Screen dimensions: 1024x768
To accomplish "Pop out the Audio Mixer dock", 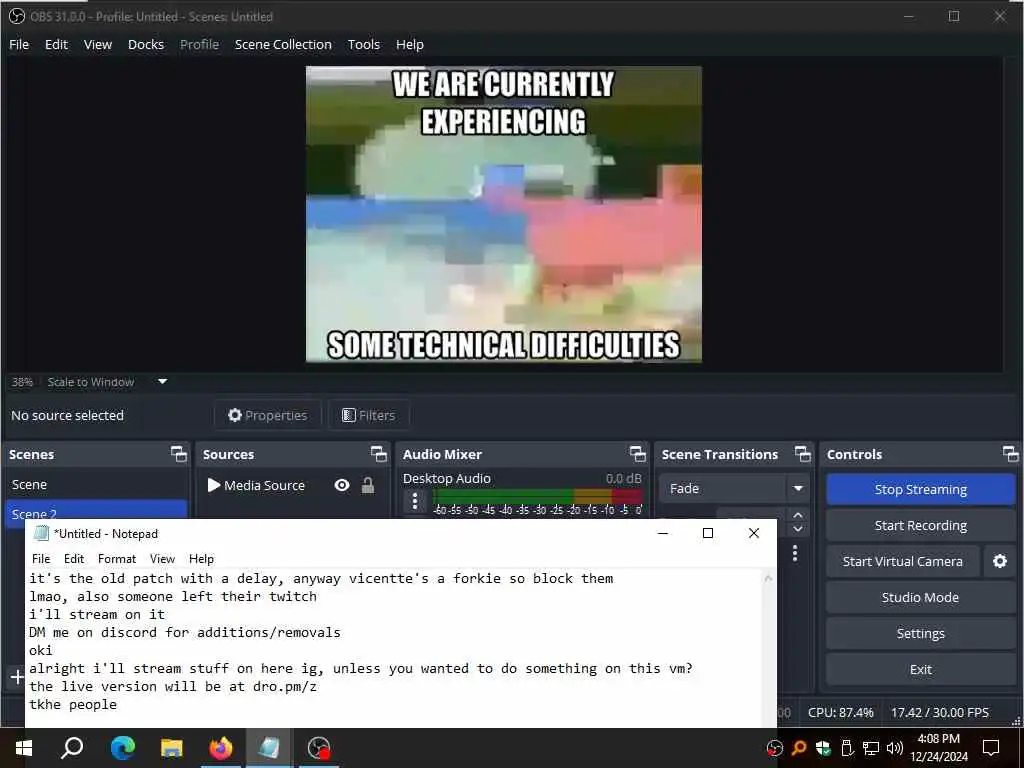I will pos(637,454).
